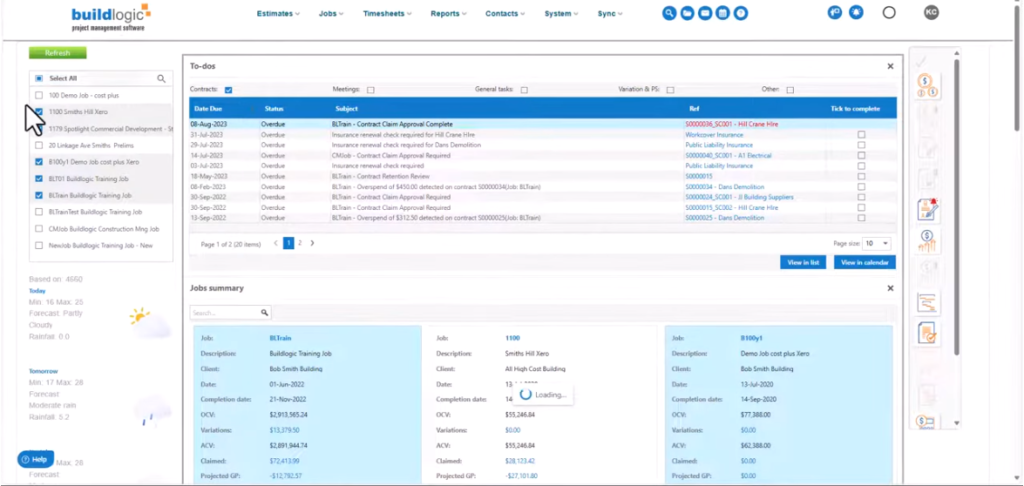This screenshot has height=486, width=1024.
Task: Sort by the Subject column header
Action: point(346,108)
